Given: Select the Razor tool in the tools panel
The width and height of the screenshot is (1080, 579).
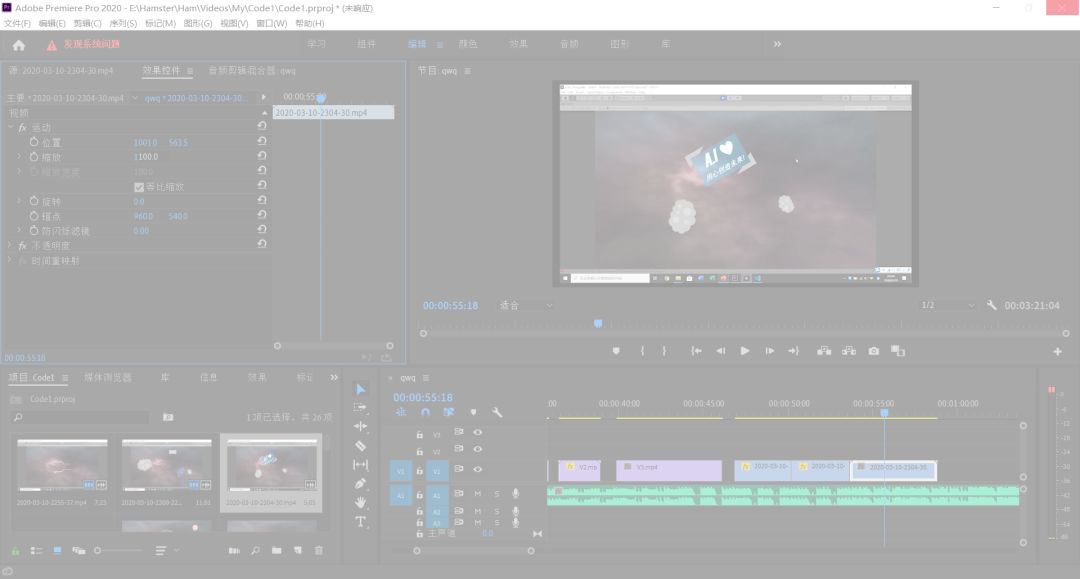Looking at the screenshot, I should pos(361,446).
